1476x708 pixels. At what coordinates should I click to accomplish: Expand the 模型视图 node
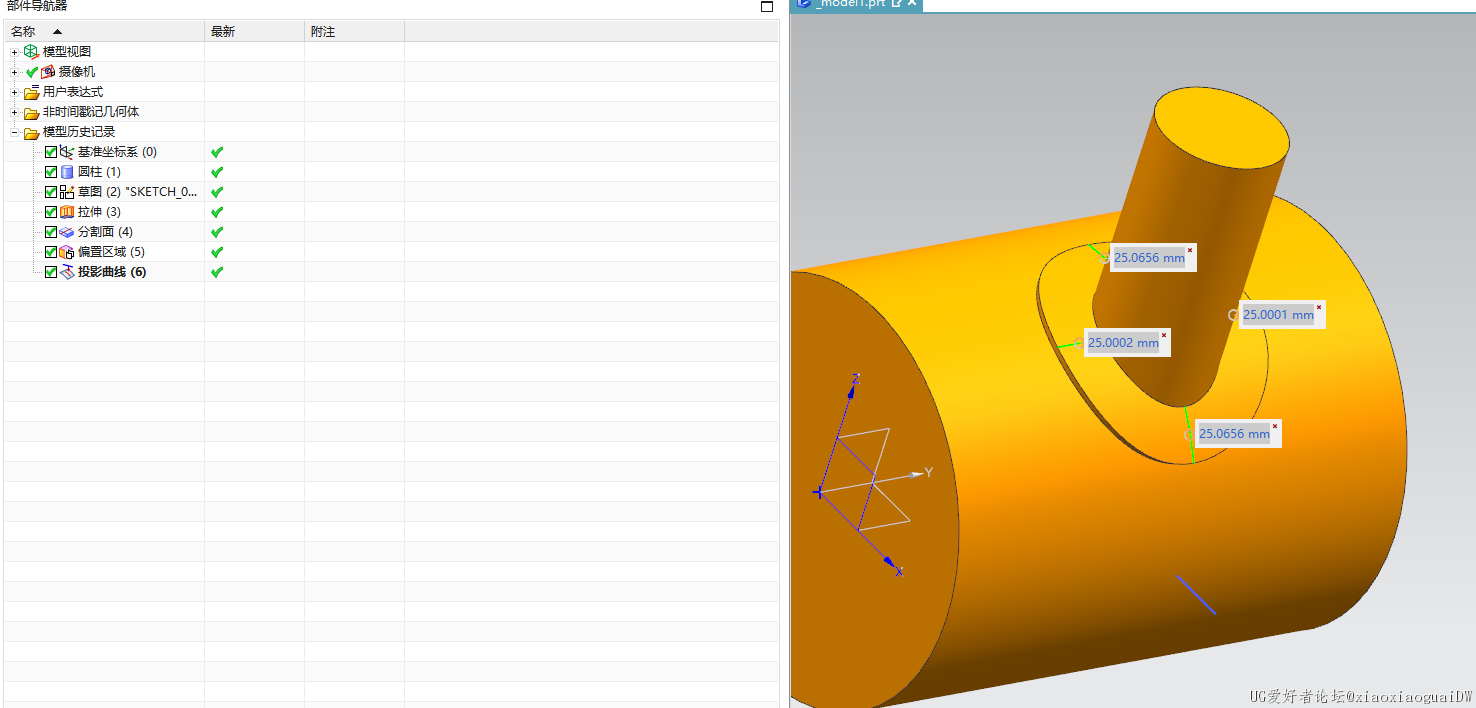pyautogui.click(x=14, y=52)
